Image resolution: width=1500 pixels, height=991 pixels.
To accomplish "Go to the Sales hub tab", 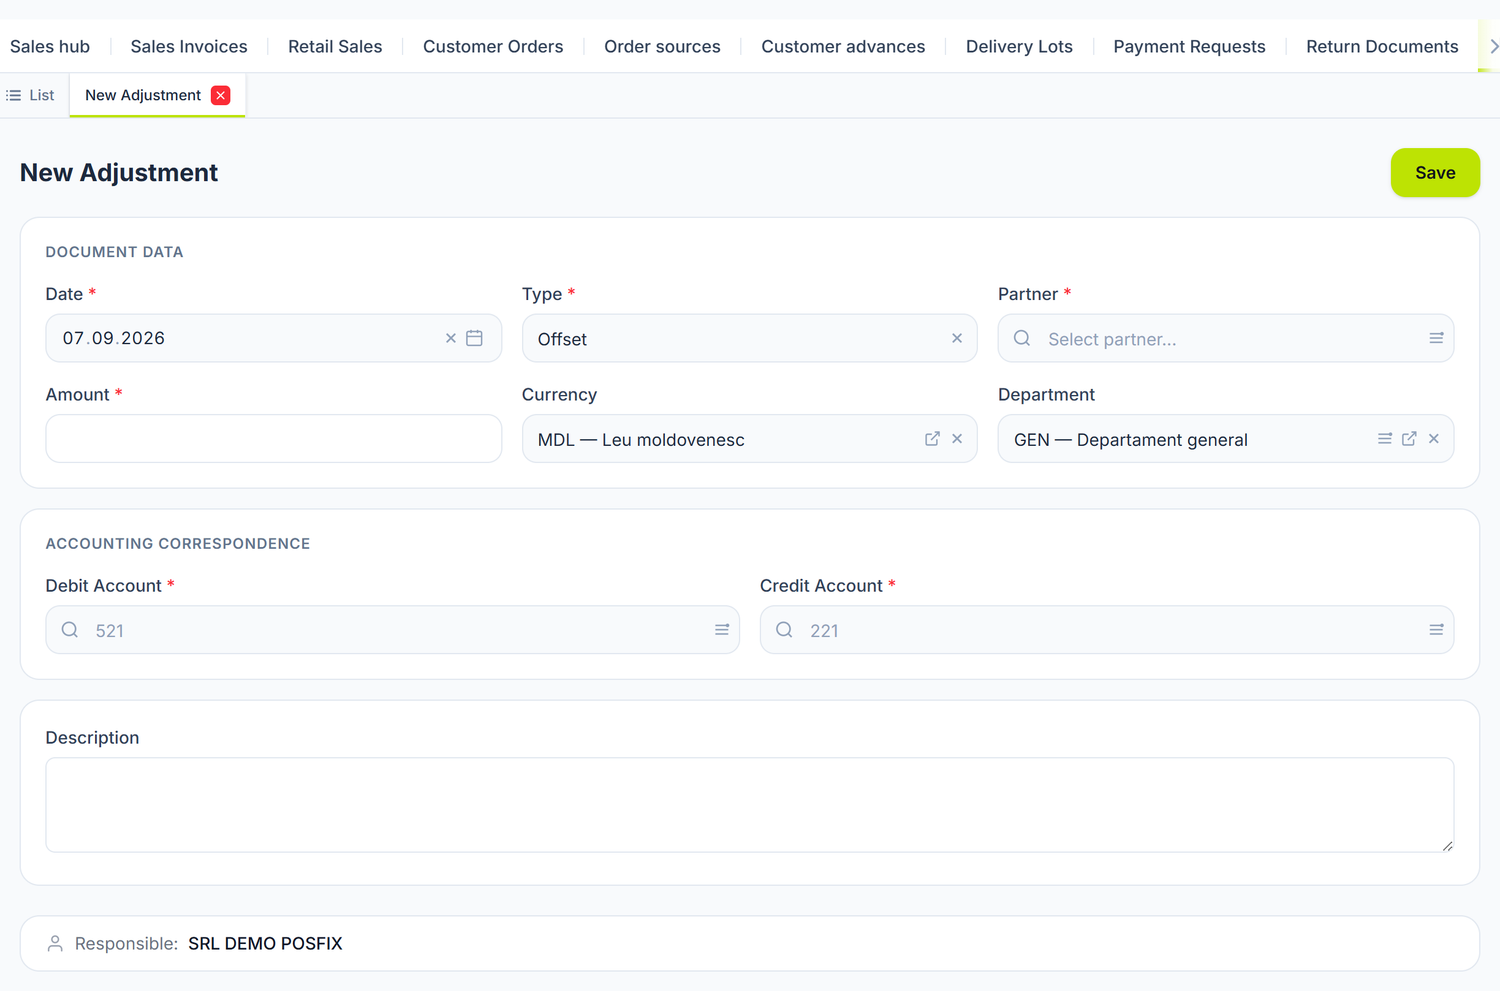I will pos(50,46).
